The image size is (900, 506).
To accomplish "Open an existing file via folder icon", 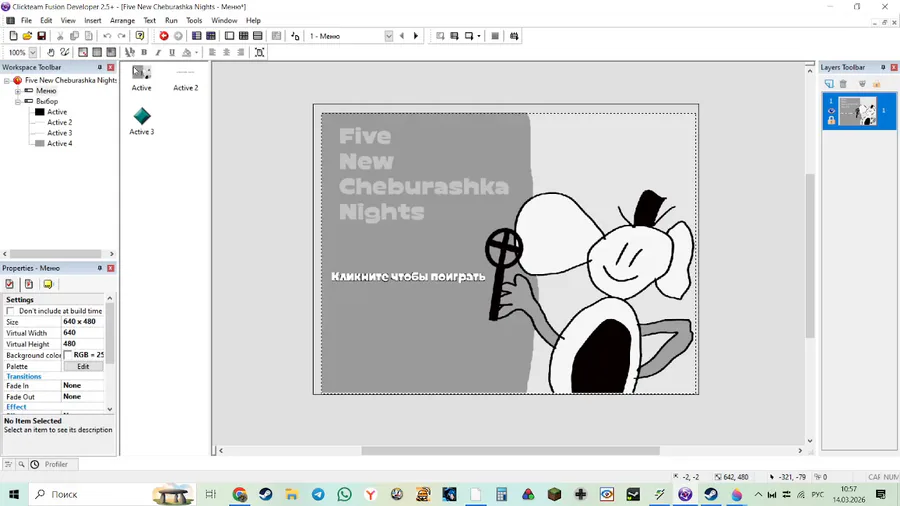I will pos(27,36).
